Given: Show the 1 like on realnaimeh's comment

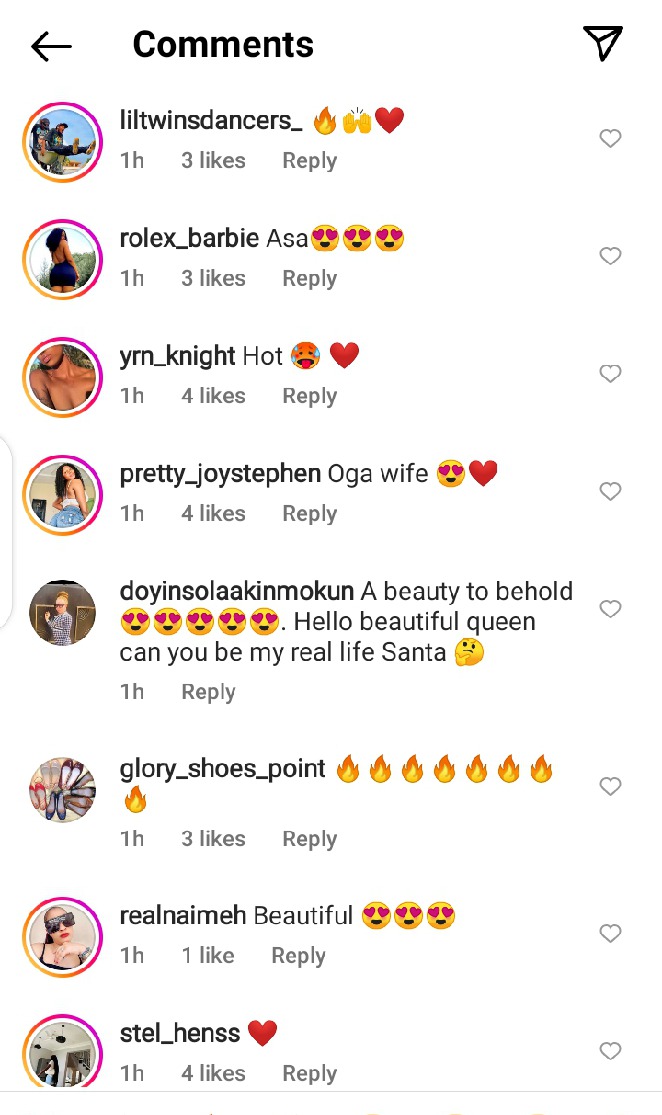Looking at the screenshot, I should click(x=208, y=956).
